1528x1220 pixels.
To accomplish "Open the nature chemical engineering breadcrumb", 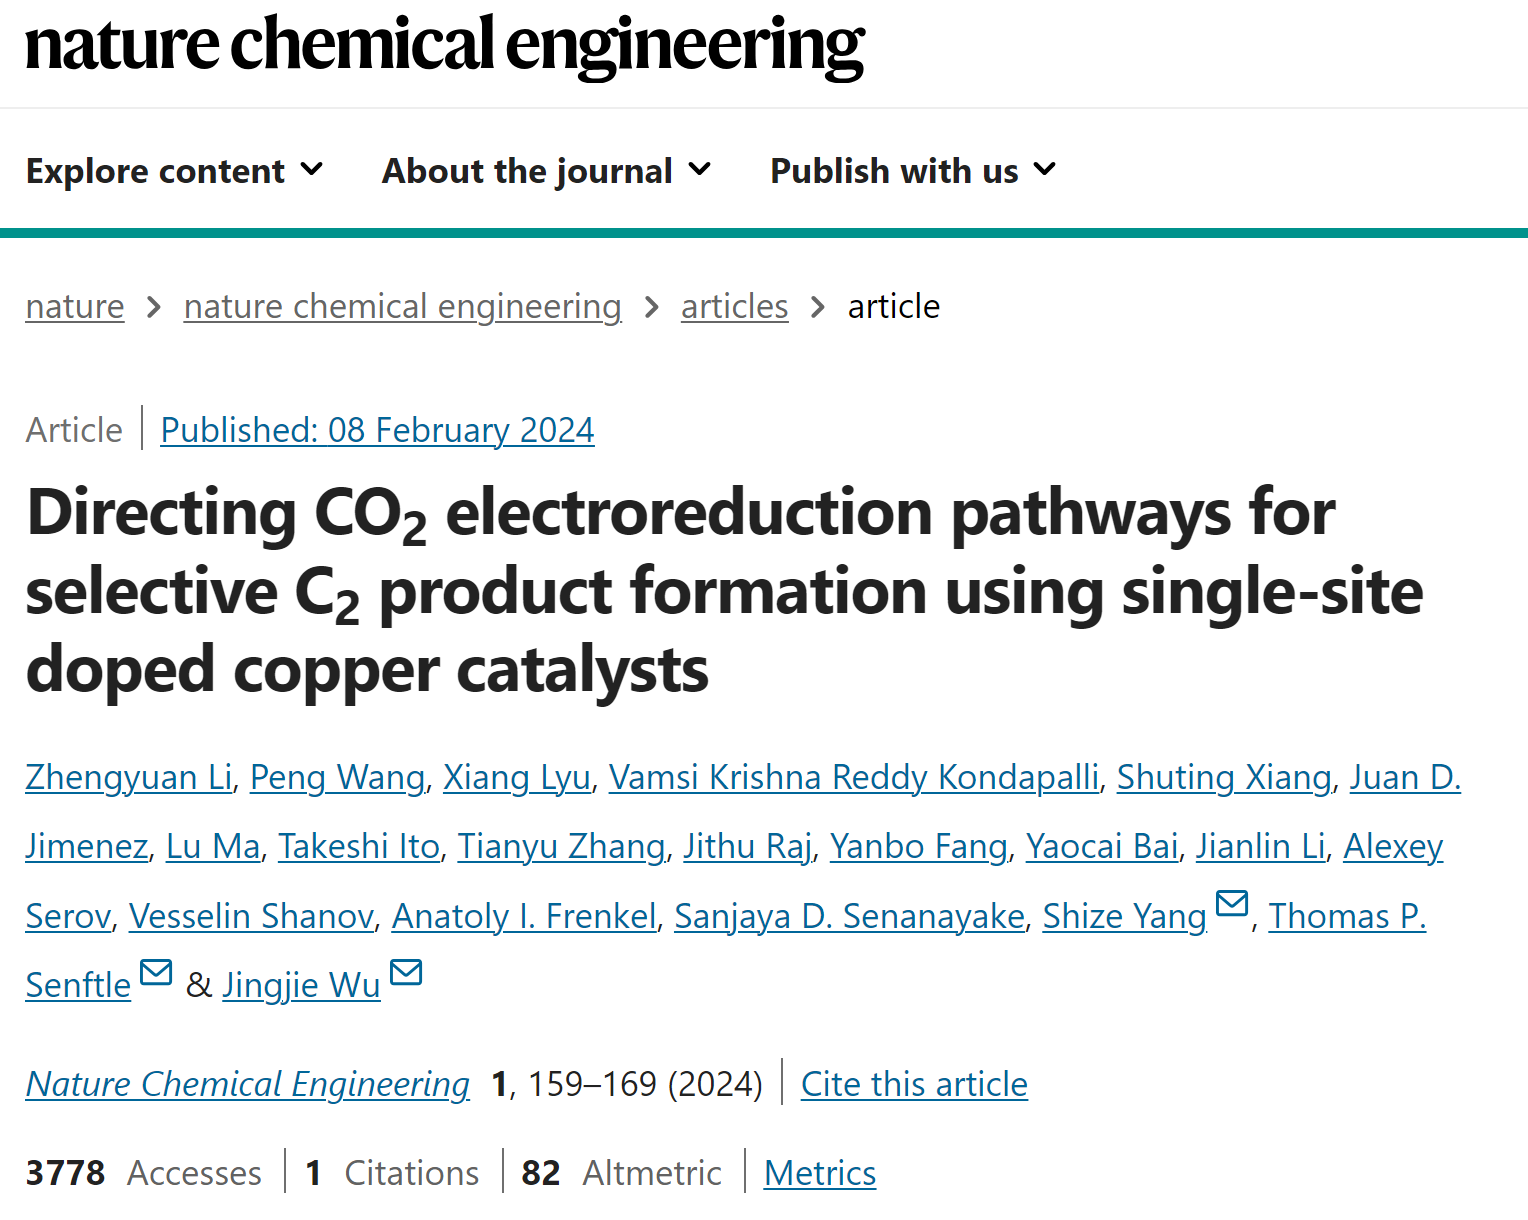I will (402, 306).
